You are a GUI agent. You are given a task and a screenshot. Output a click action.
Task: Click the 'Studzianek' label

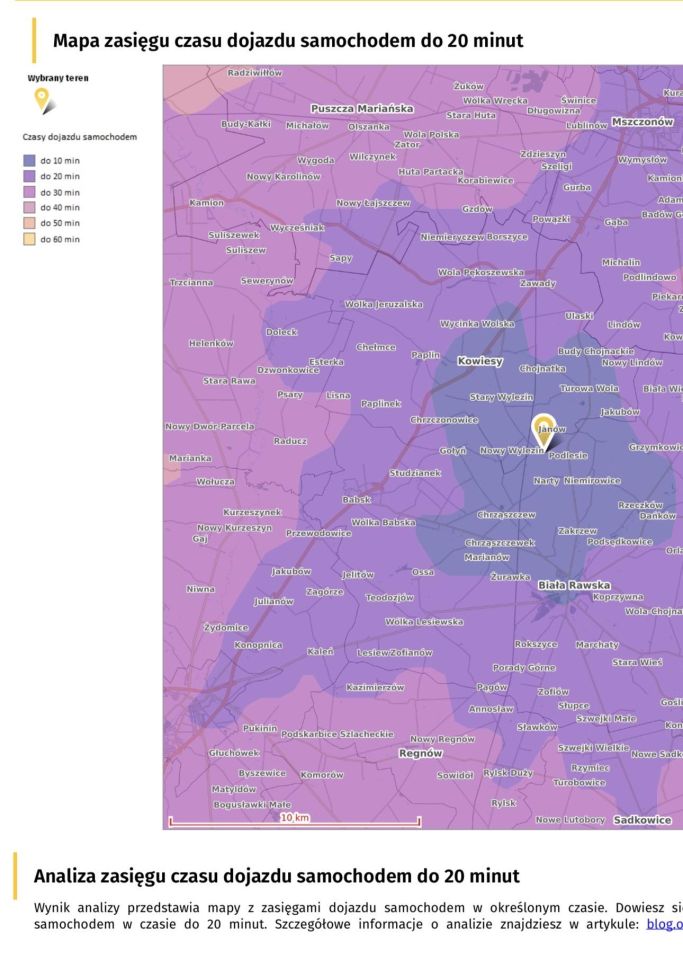[x=415, y=473]
